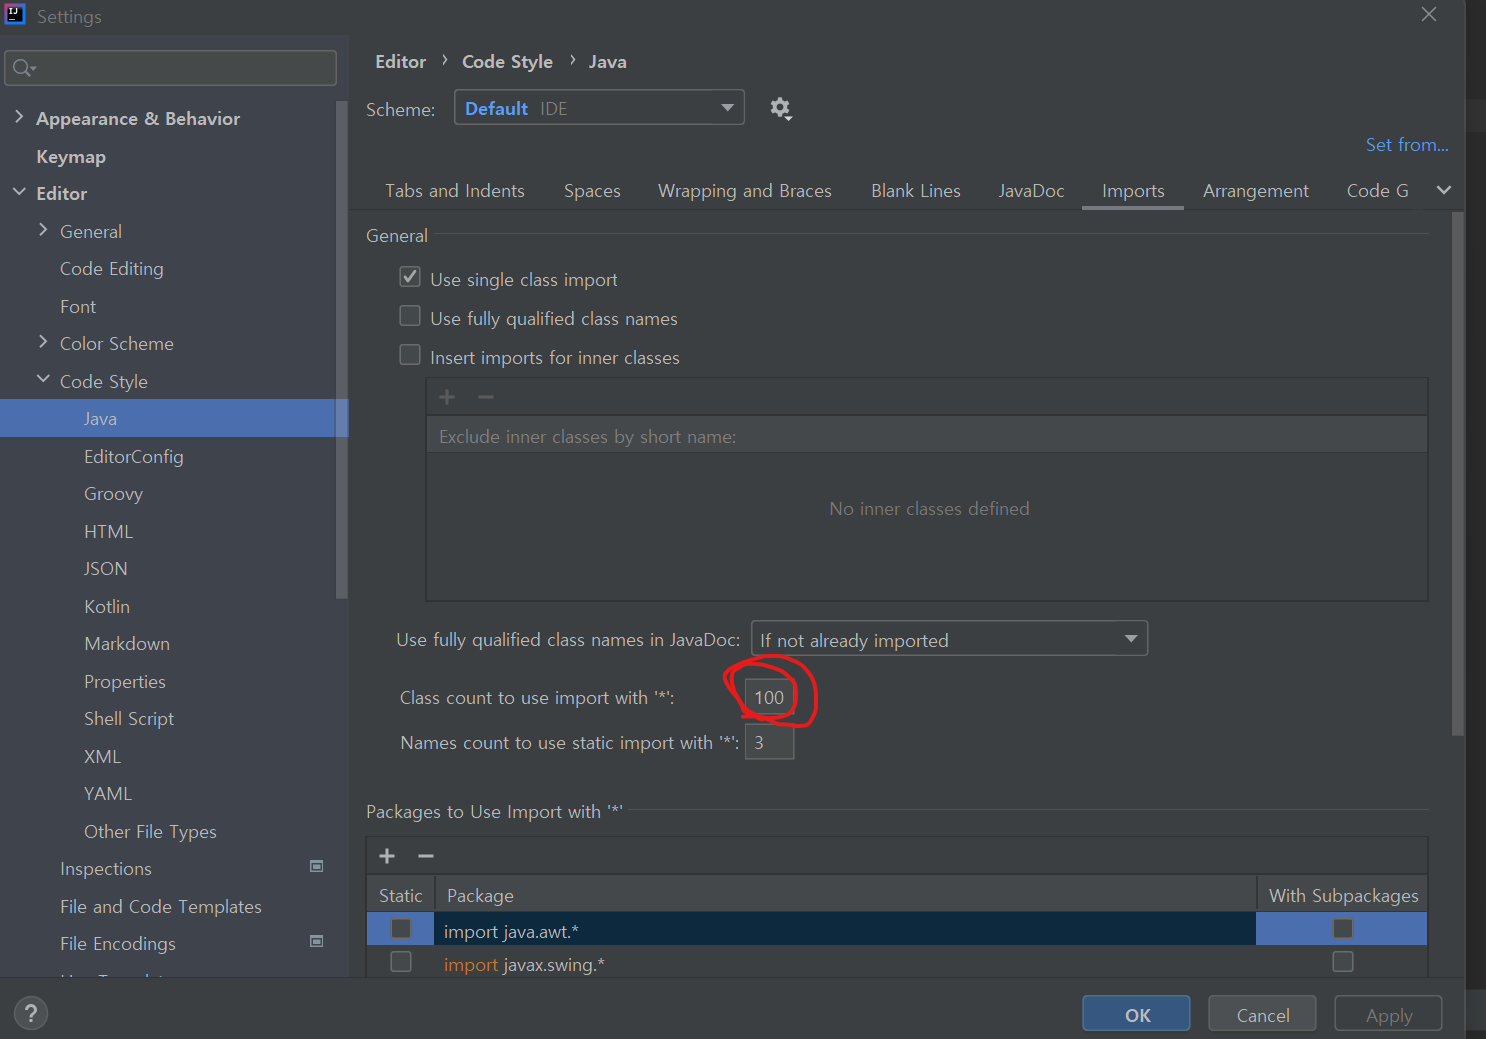Check With Subpackages for javax.swing row
This screenshot has width=1486, height=1039.
[1343, 962]
